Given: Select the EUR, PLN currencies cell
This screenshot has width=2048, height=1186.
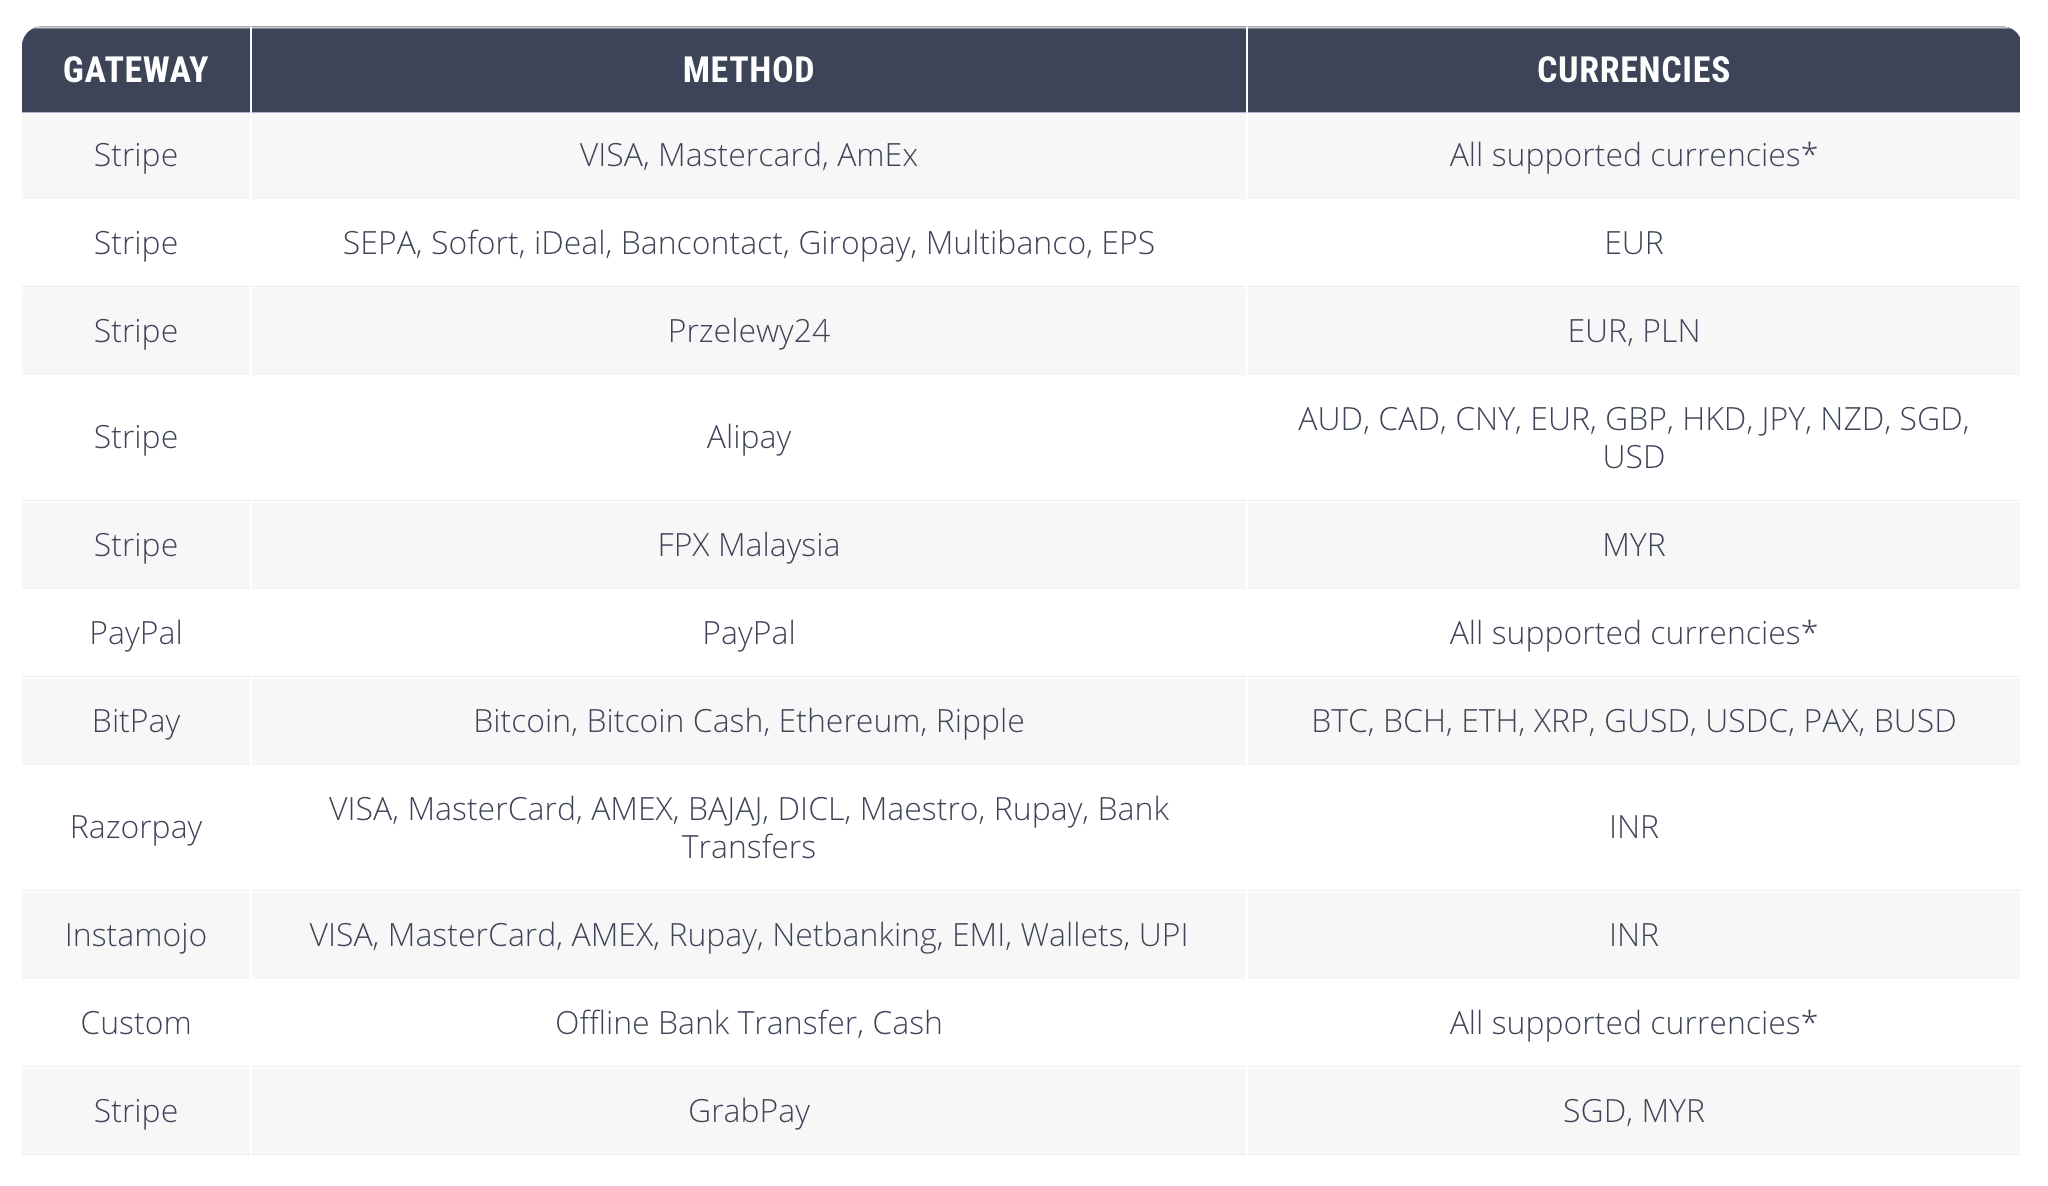Looking at the screenshot, I should click(x=1634, y=331).
